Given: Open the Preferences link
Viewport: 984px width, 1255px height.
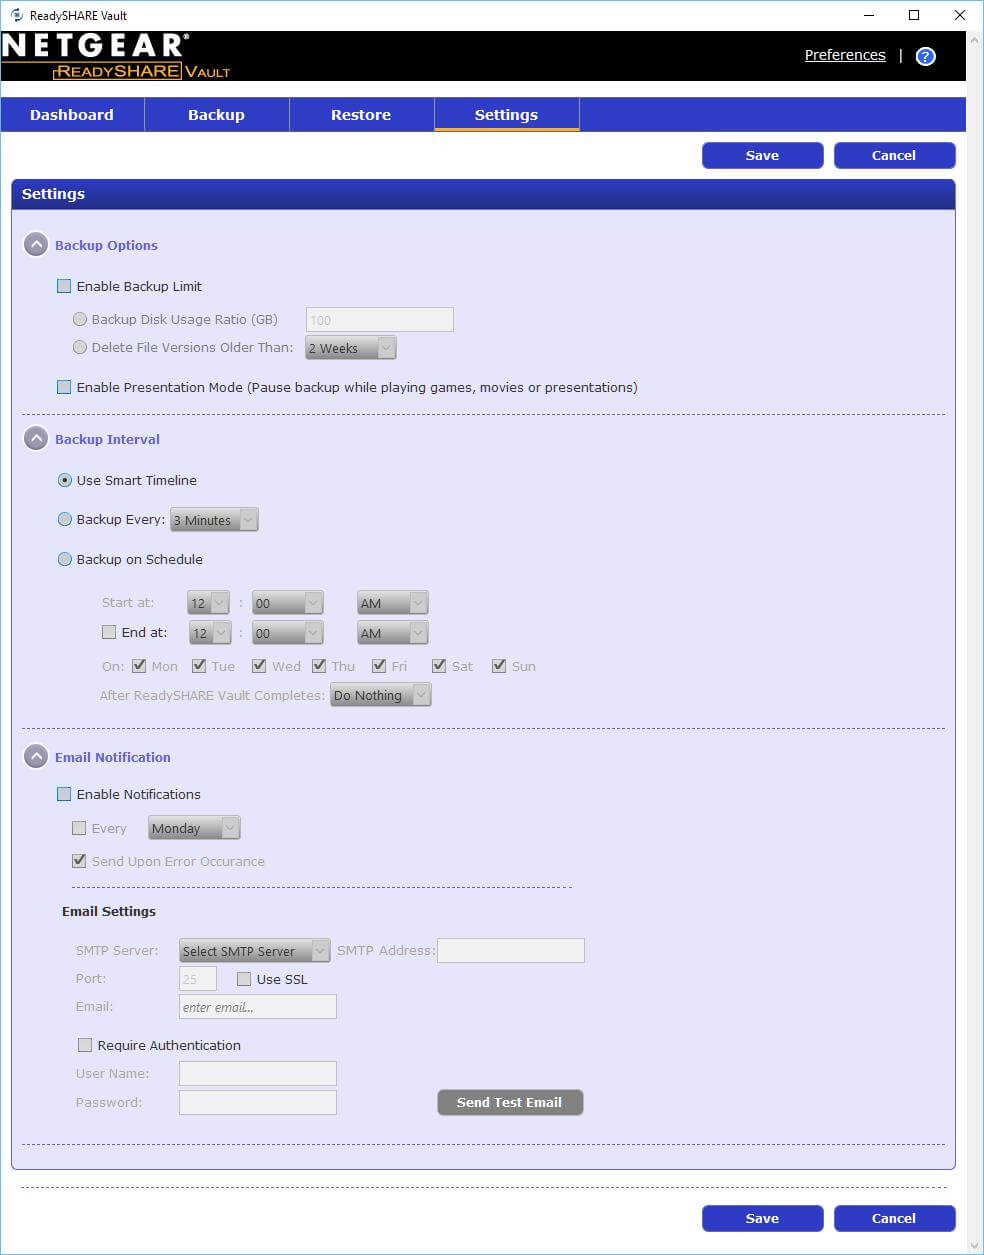Looking at the screenshot, I should (845, 55).
